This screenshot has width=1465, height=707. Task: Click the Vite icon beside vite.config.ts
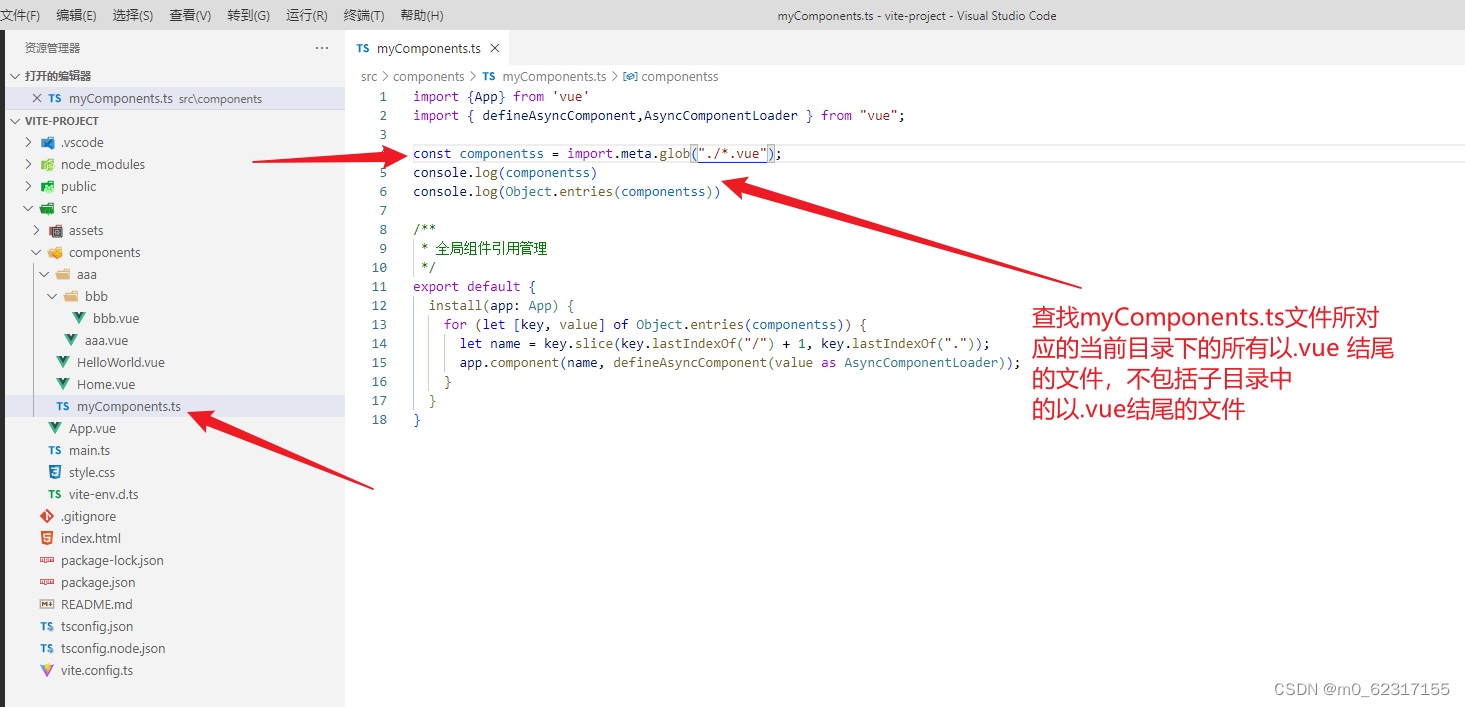click(47, 671)
